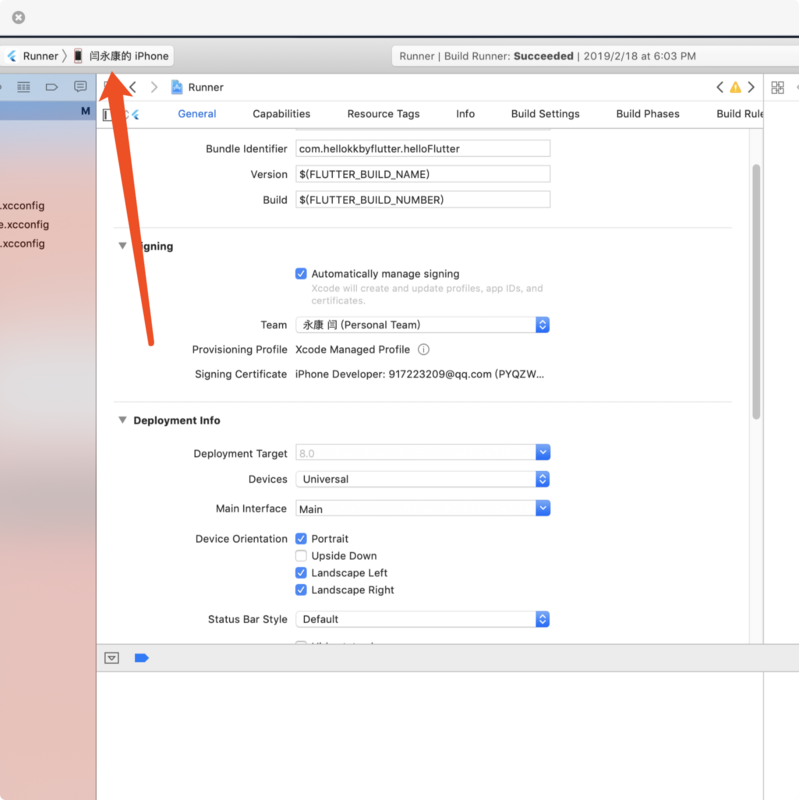
Task: Open the Team dropdown
Action: 422,325
